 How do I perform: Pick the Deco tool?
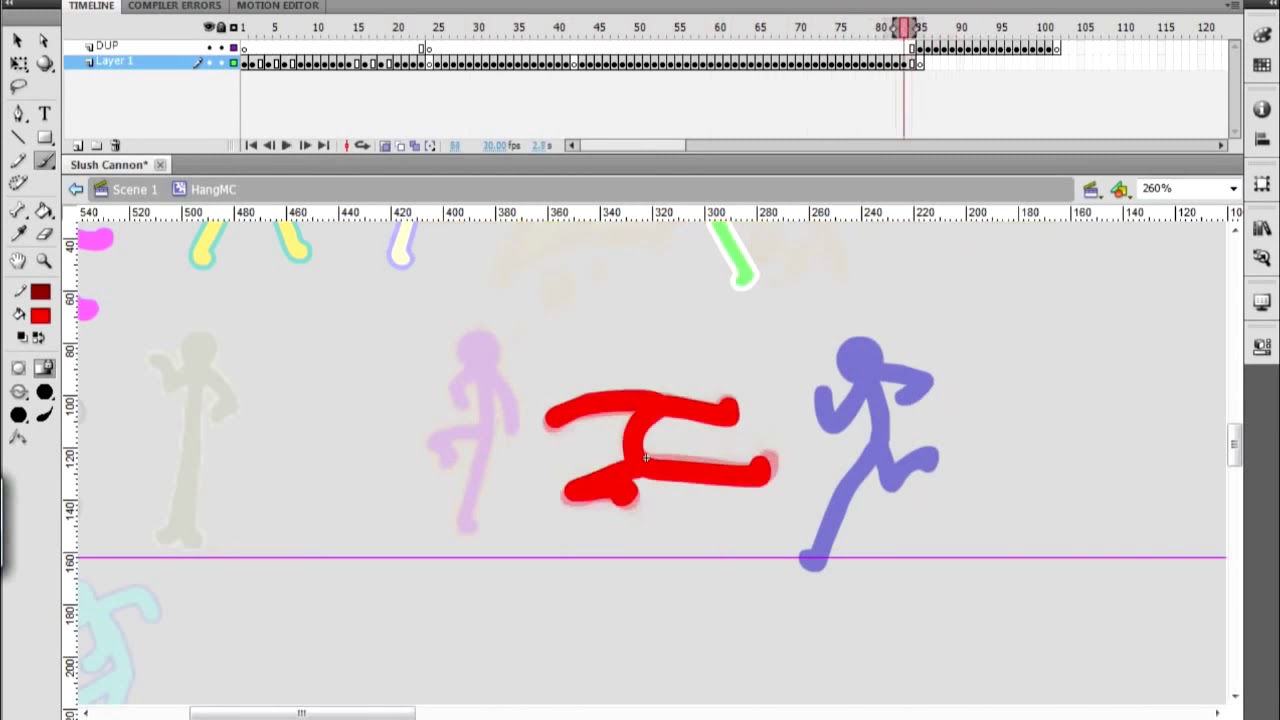tap(18, 184)
